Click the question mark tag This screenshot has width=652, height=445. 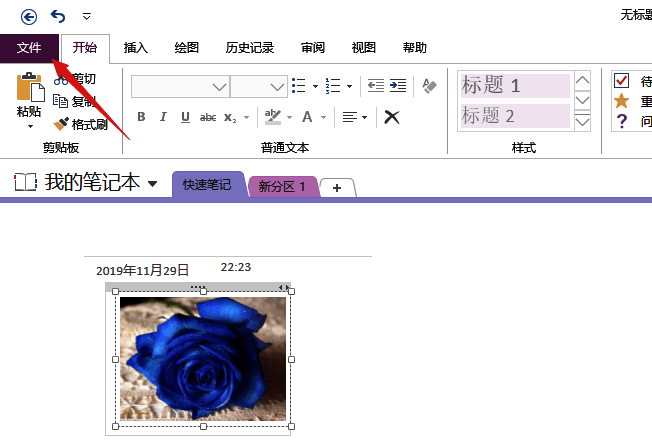point(622,121)
